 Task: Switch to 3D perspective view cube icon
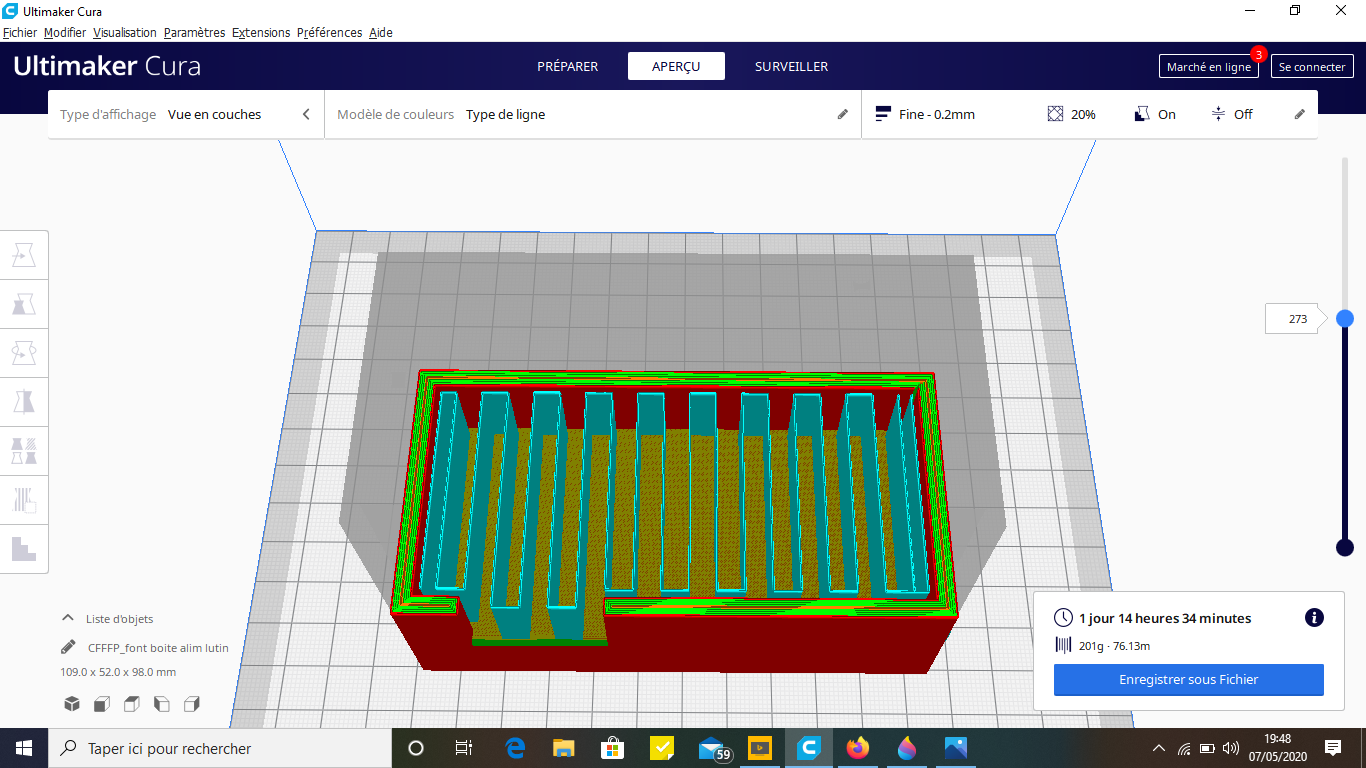72,704
